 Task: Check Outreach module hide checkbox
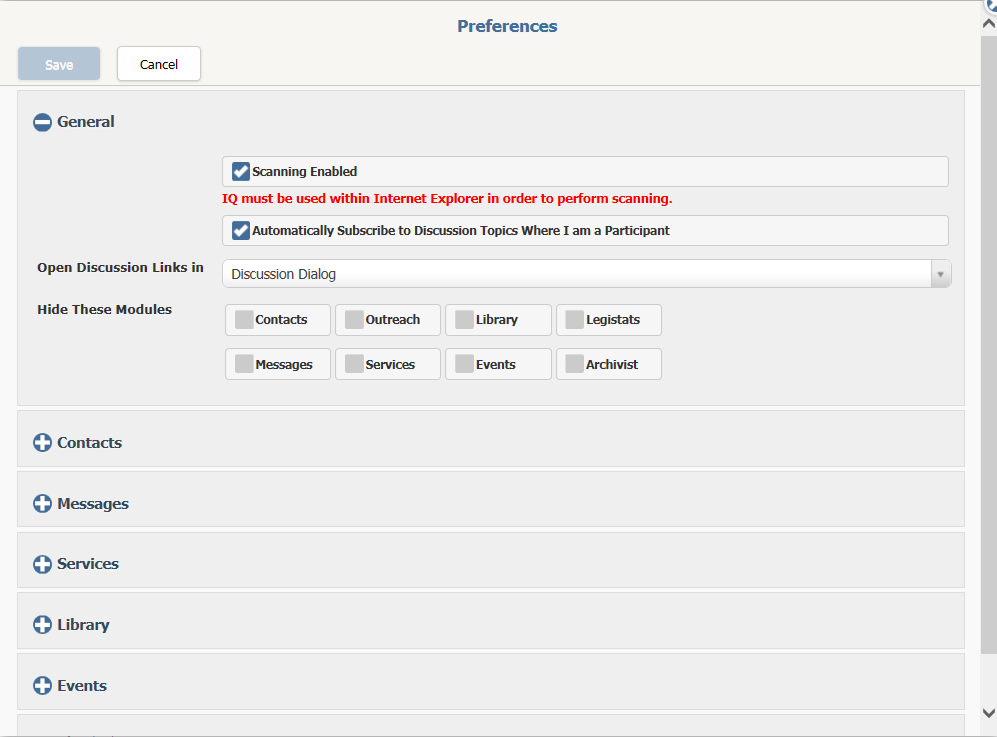[x=354, y=319]
